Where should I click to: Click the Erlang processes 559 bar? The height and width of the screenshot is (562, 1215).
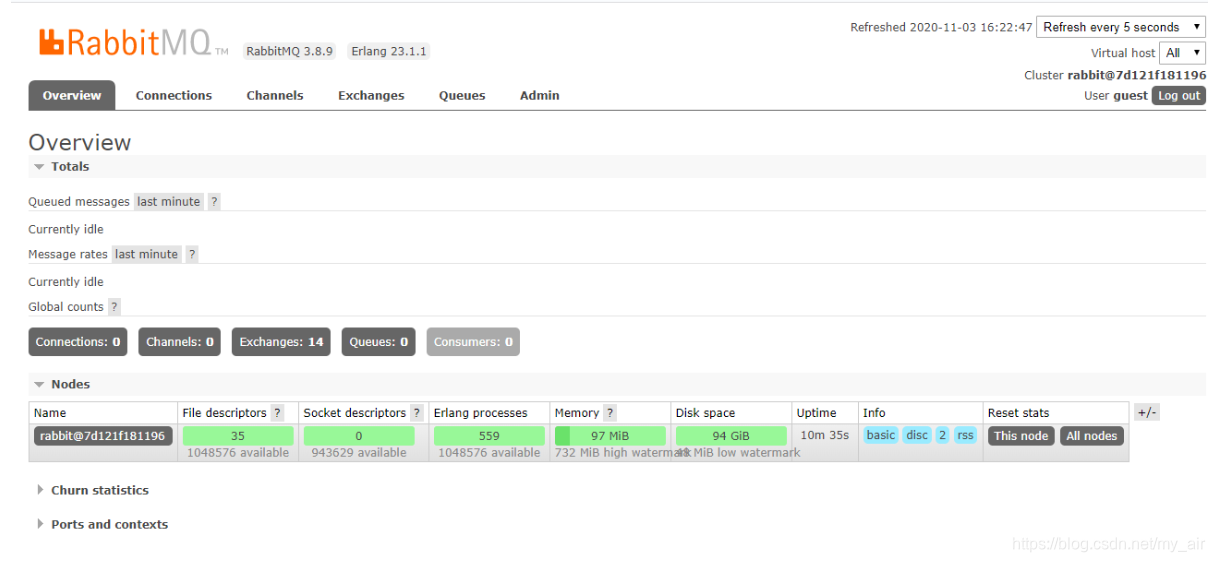pos(489,436)
